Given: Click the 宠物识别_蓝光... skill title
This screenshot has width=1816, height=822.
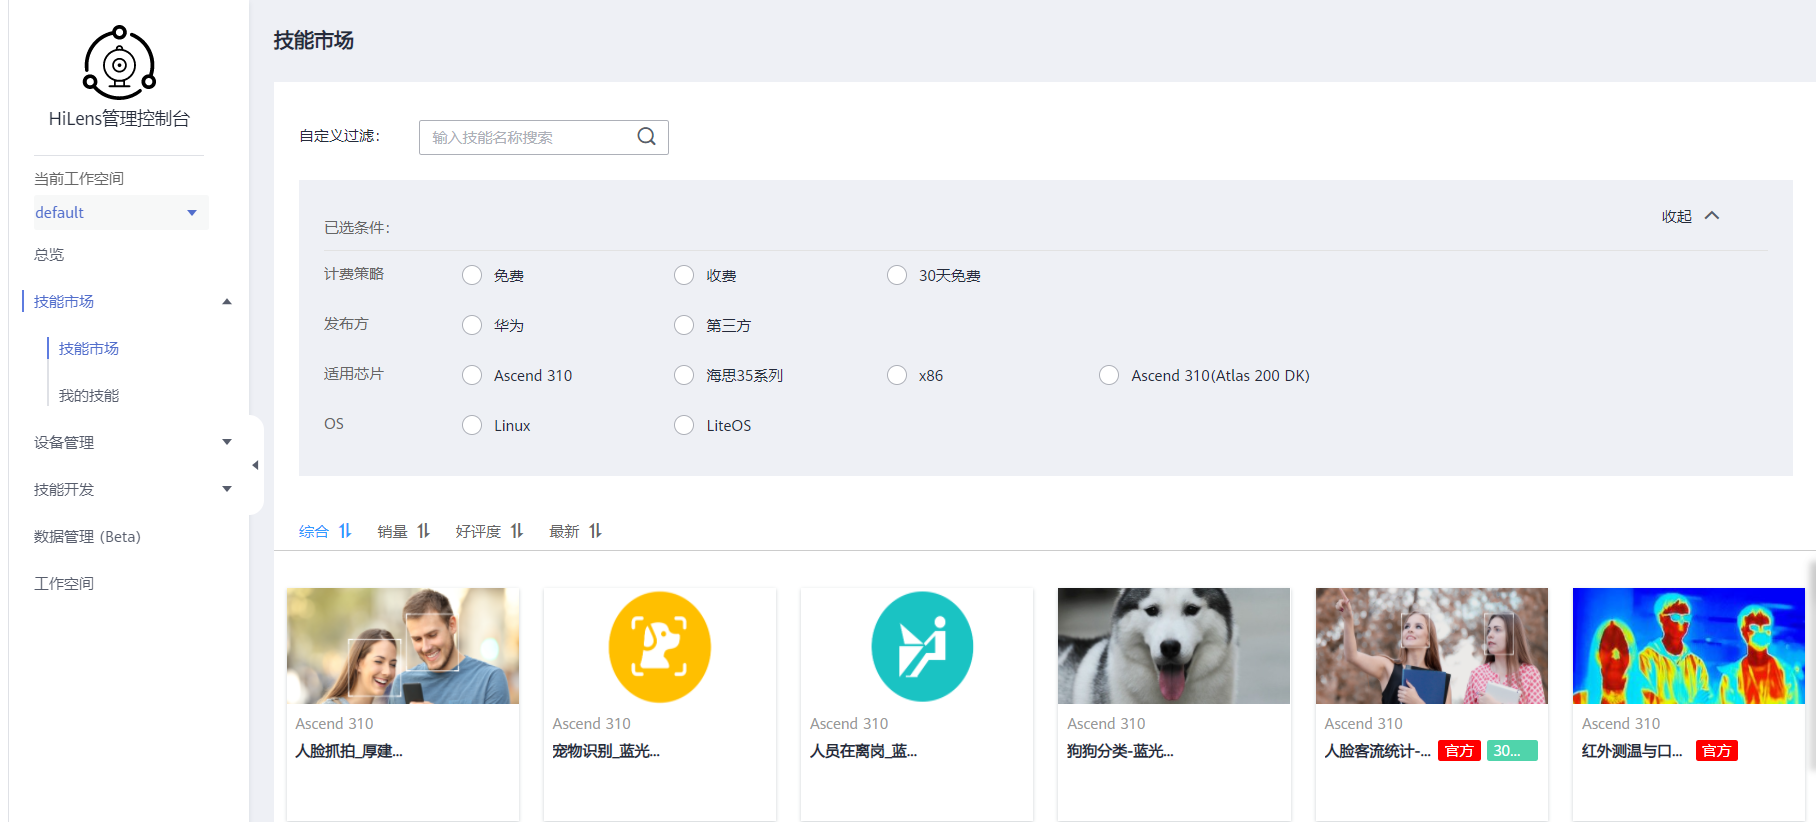Looking at the screenshot, I should pyautogui.click(x=606, y=751).
